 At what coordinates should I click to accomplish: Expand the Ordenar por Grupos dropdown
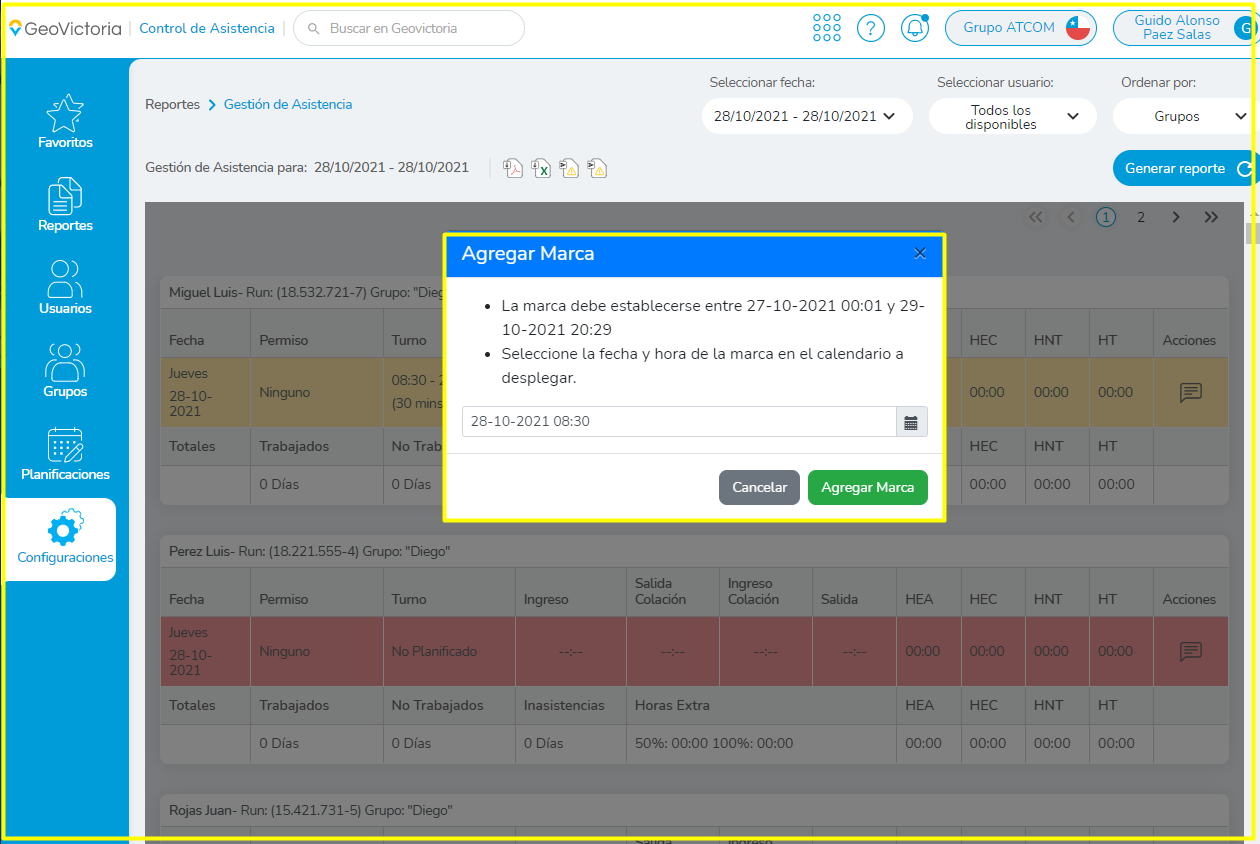(x=1185, y=116)
